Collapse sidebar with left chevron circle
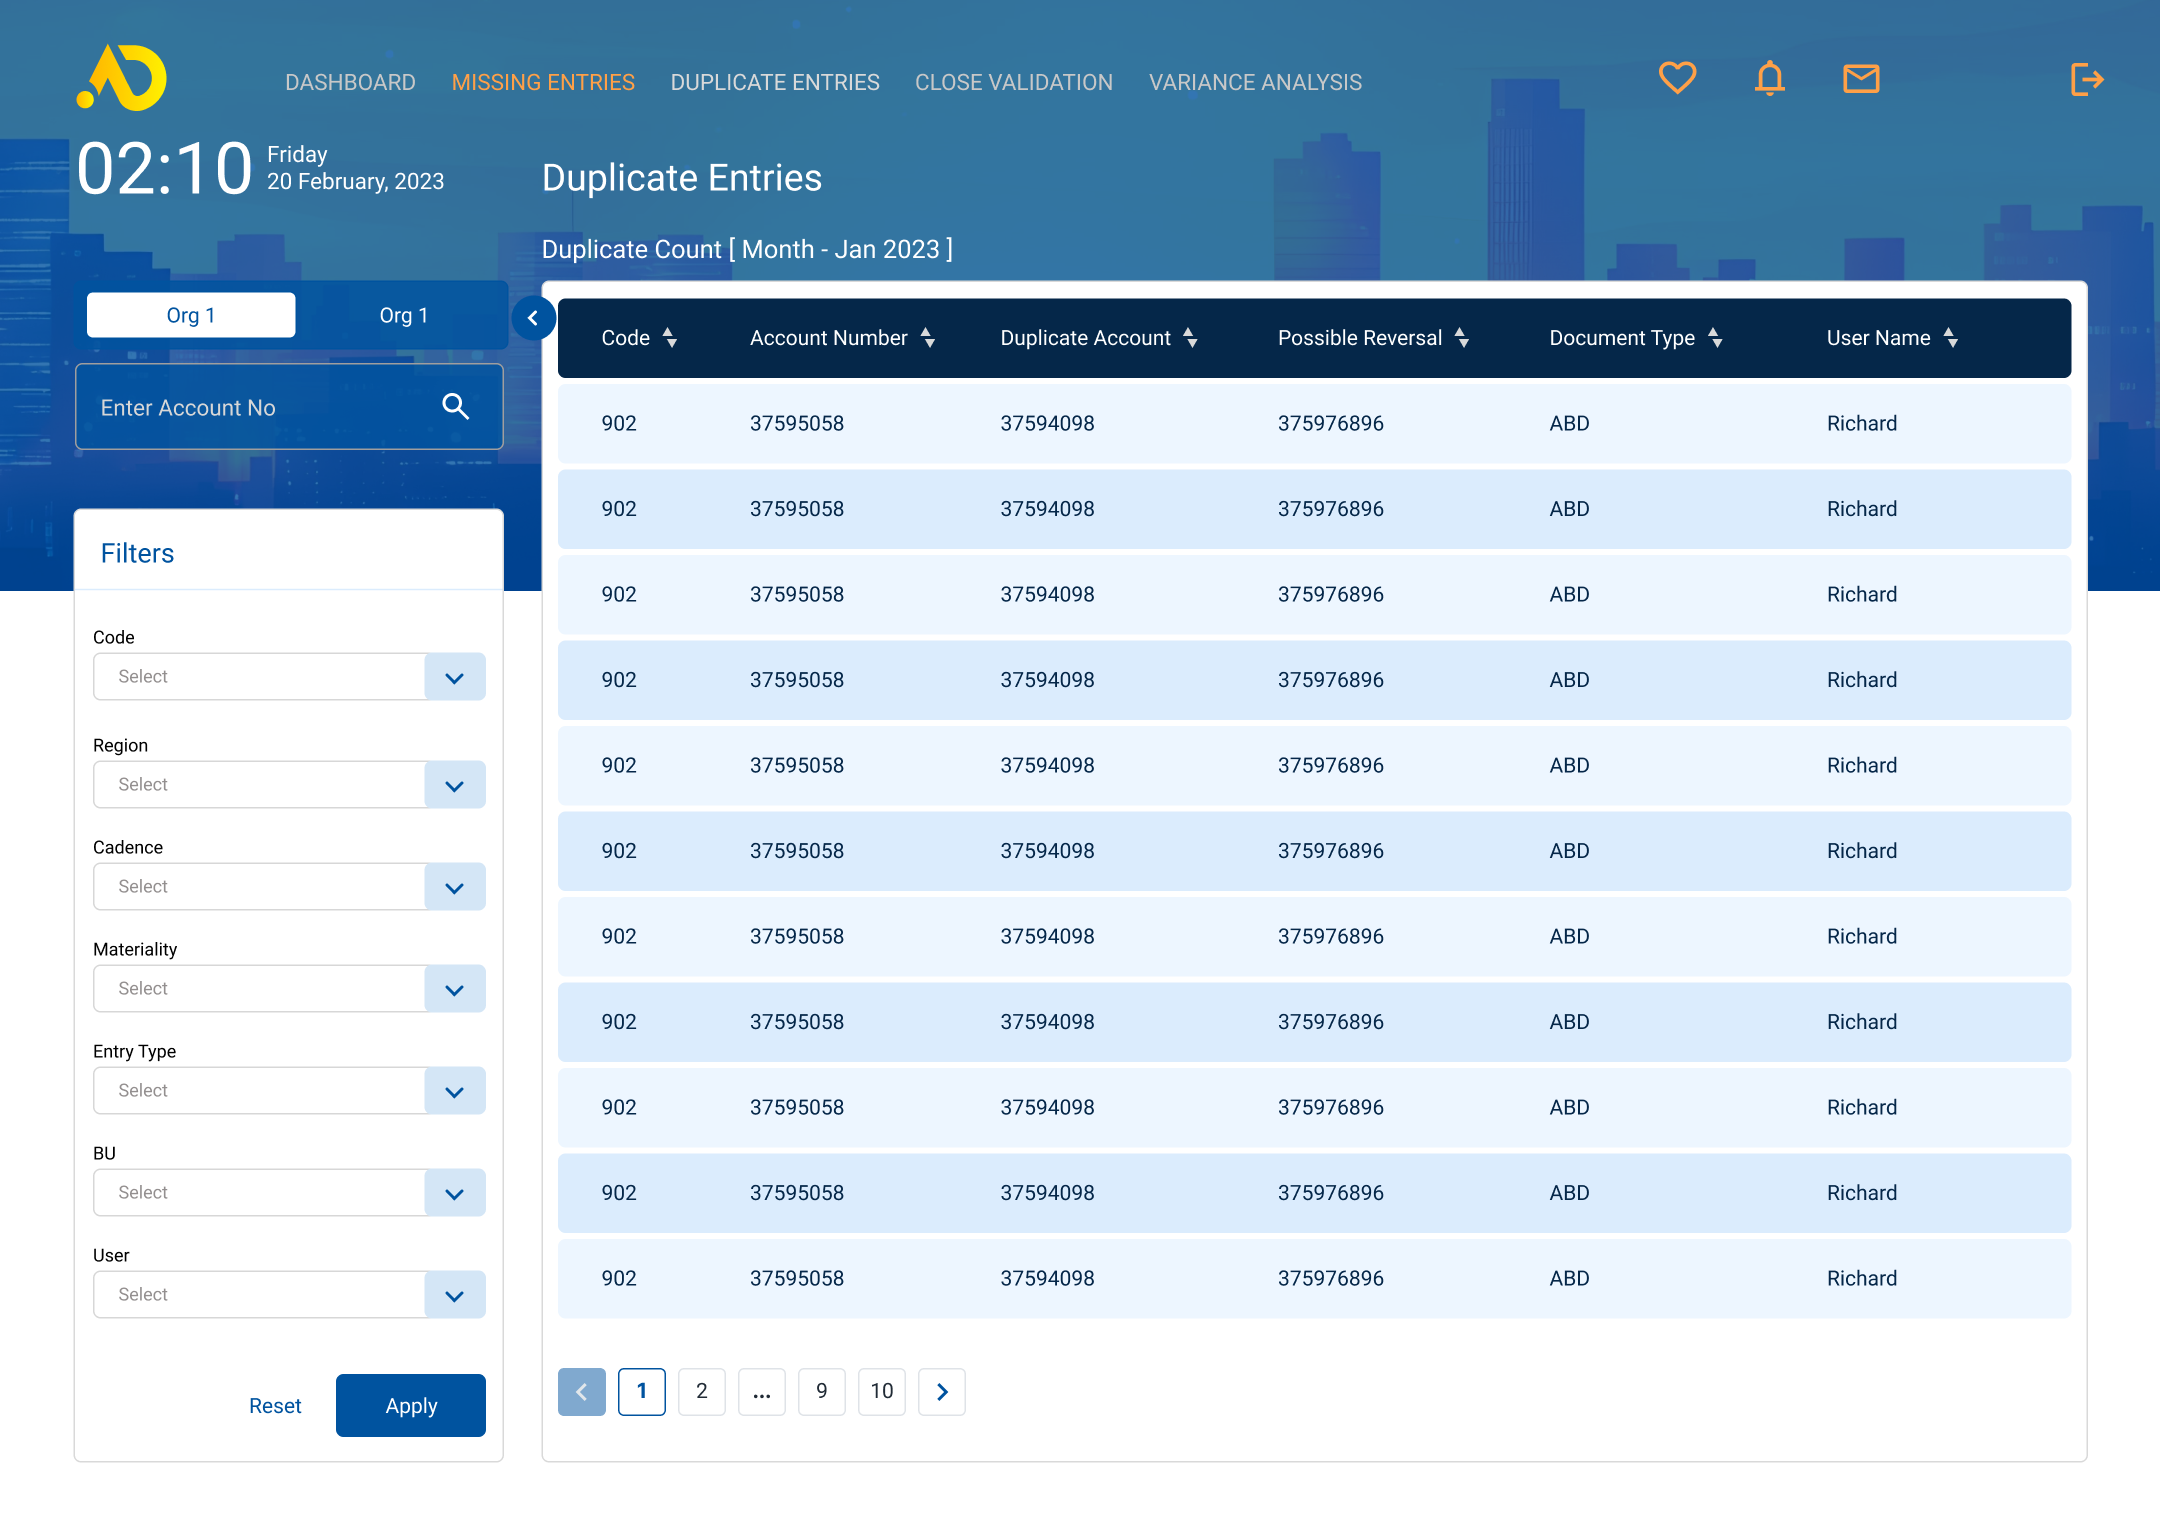Image resolution: width=2160 pixels, height=1536 pixels. (x=533, y=318)
